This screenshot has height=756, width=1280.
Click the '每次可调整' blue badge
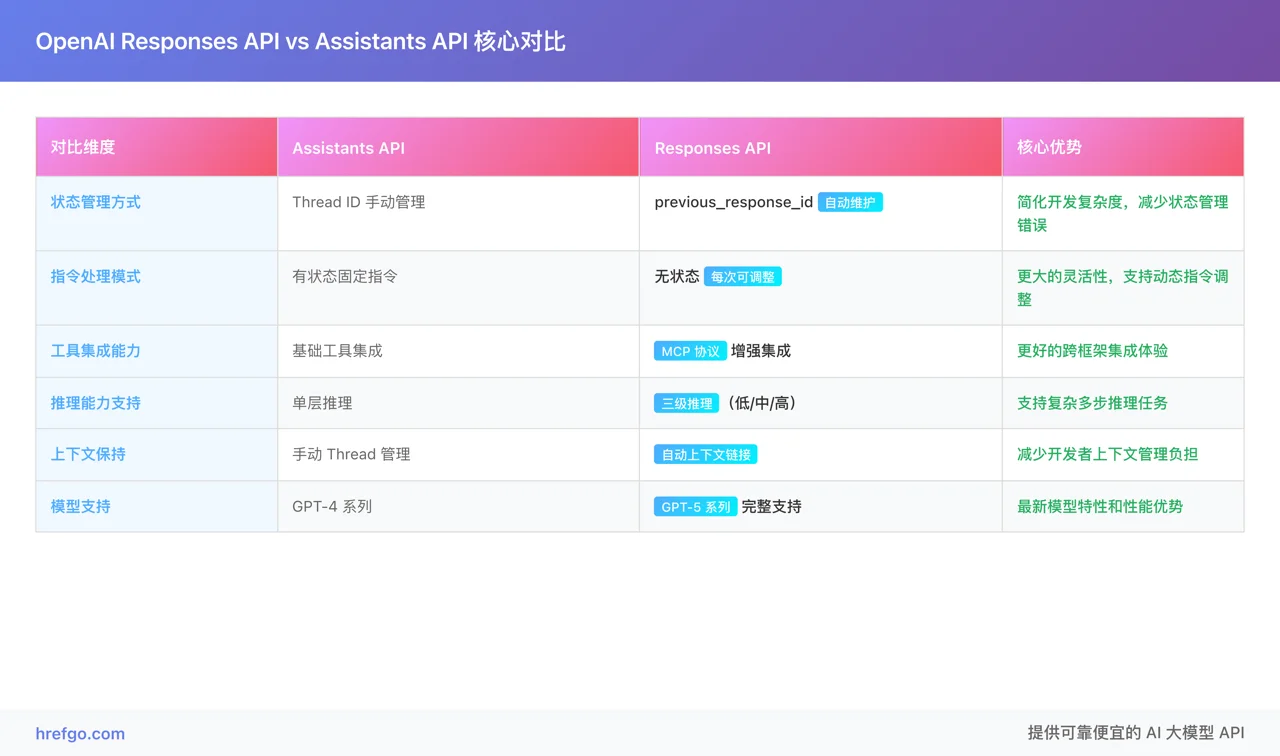pos(743,276)
